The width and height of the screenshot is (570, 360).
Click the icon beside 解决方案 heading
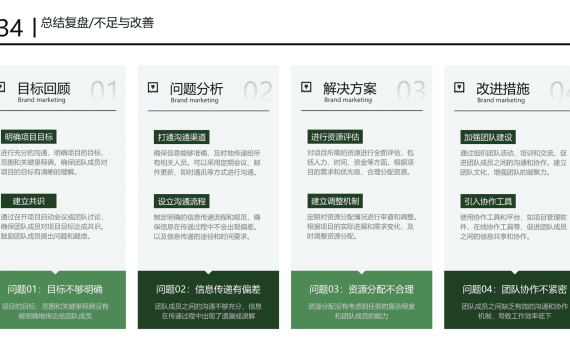[306, 87]
